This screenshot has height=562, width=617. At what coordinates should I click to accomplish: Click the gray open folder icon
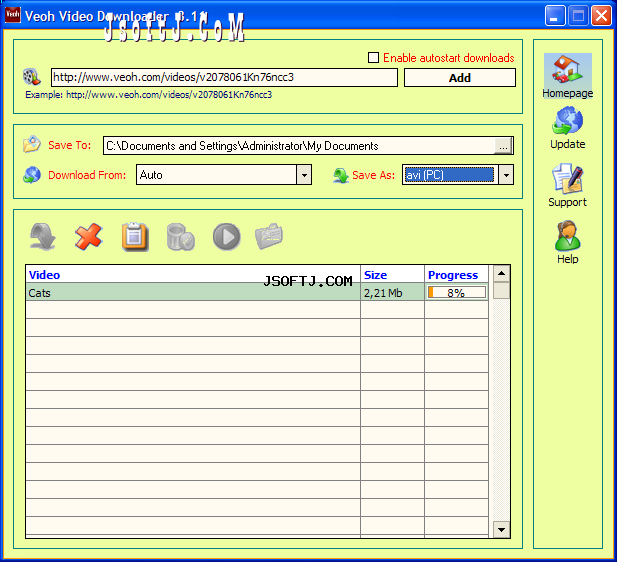(x=269, y=236)
